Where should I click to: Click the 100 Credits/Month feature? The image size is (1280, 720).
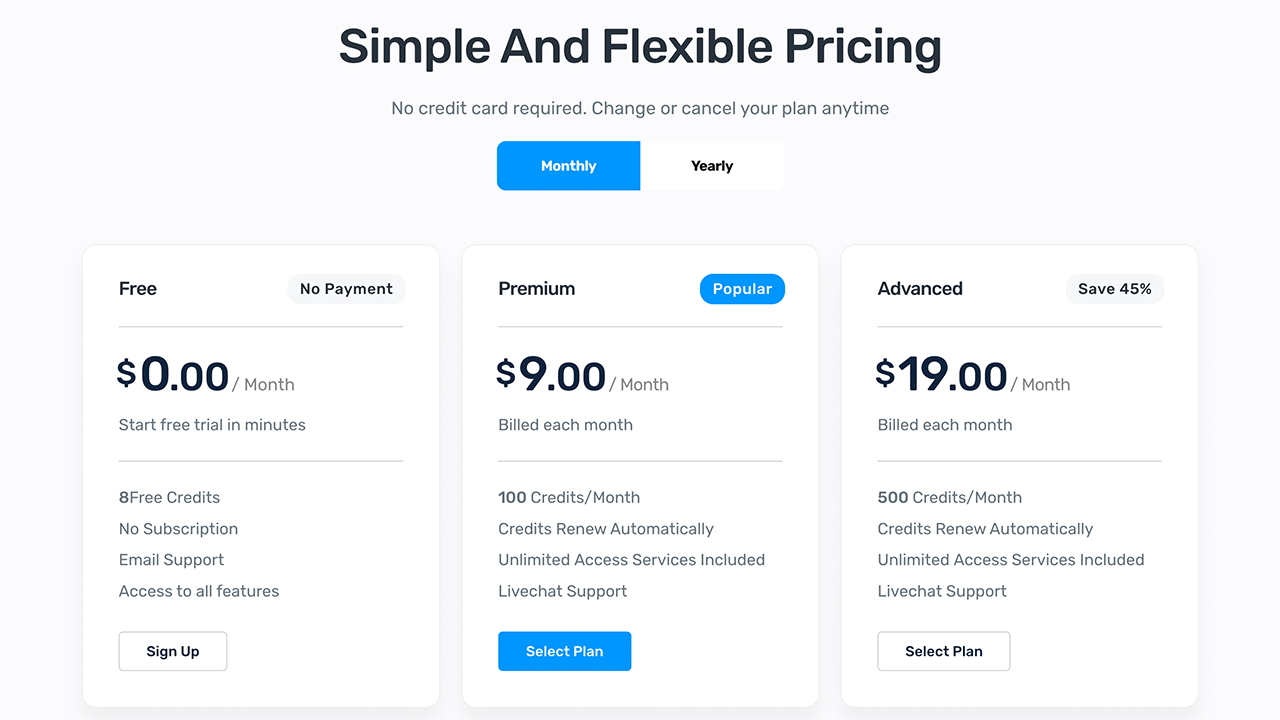pos(569,497)
